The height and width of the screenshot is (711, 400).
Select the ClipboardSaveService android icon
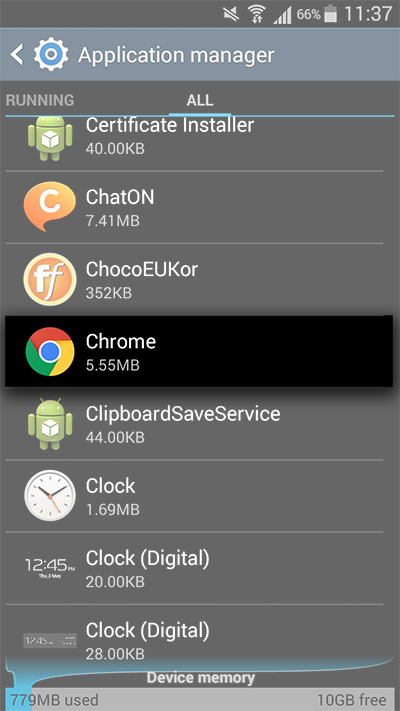point(50,424)
